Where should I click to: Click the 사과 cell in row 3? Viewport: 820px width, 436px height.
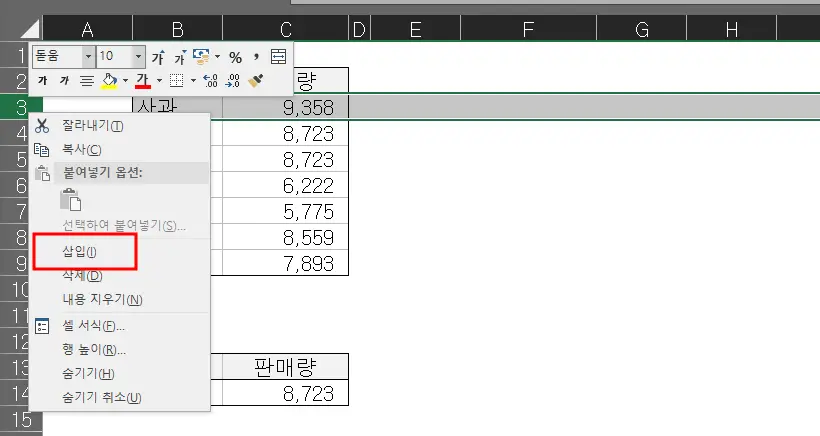click(177, 107)
